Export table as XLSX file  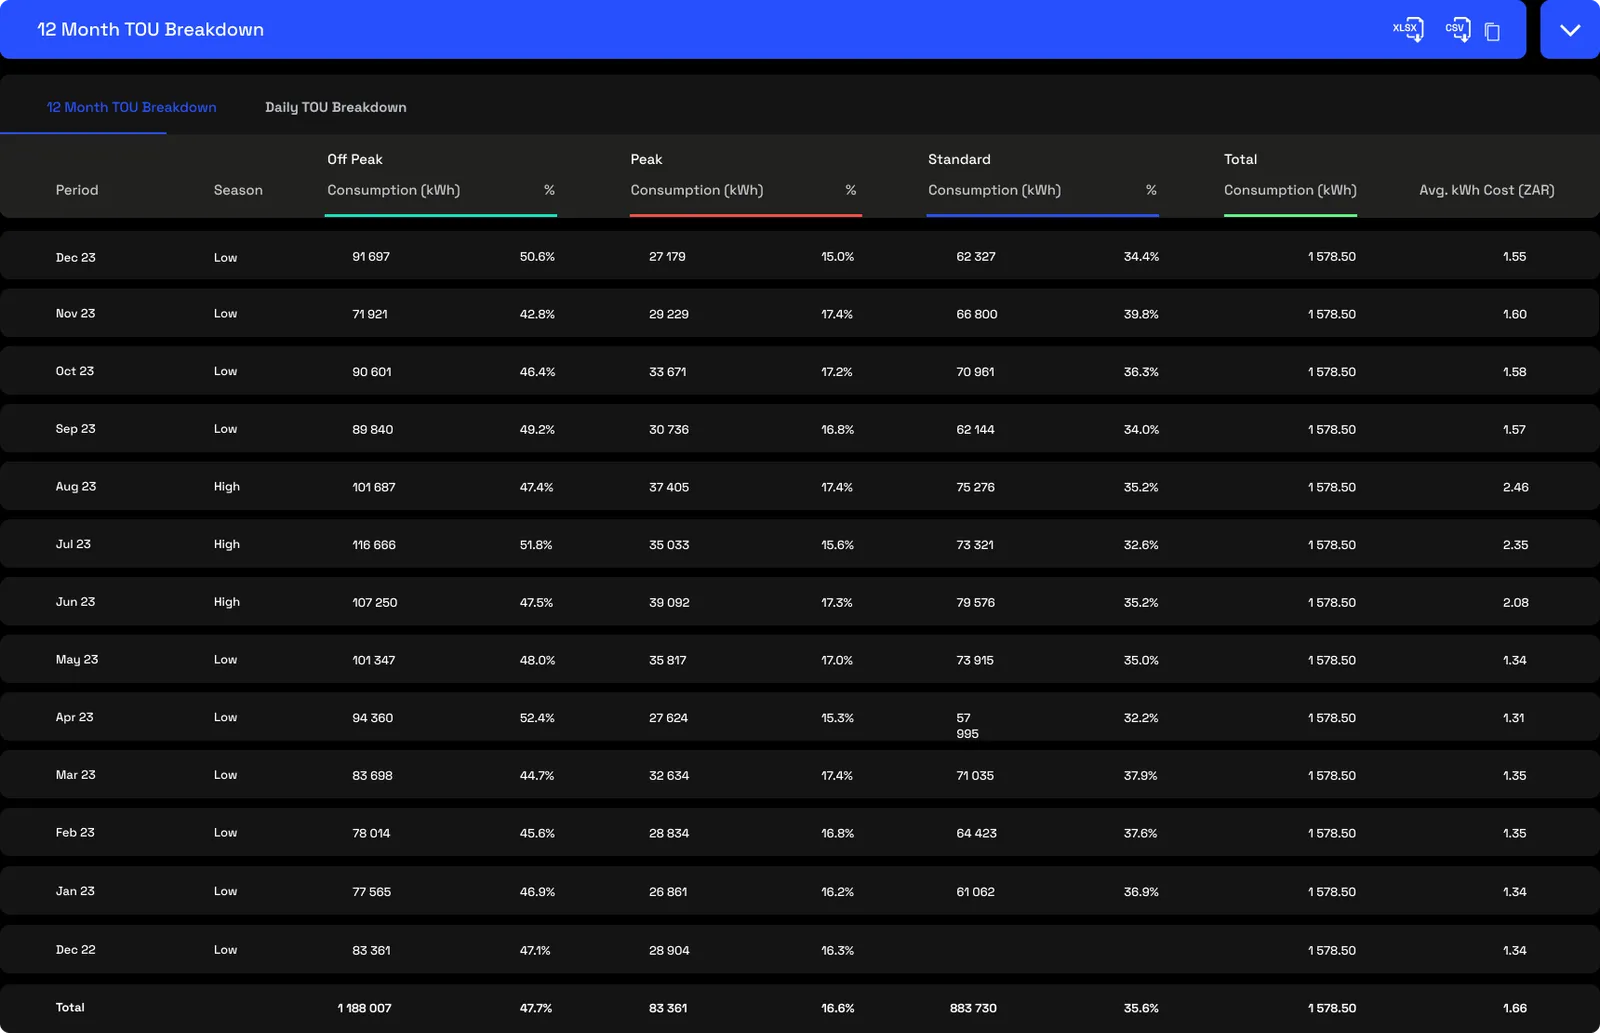pyautogui.click(x=1408, y=30)
